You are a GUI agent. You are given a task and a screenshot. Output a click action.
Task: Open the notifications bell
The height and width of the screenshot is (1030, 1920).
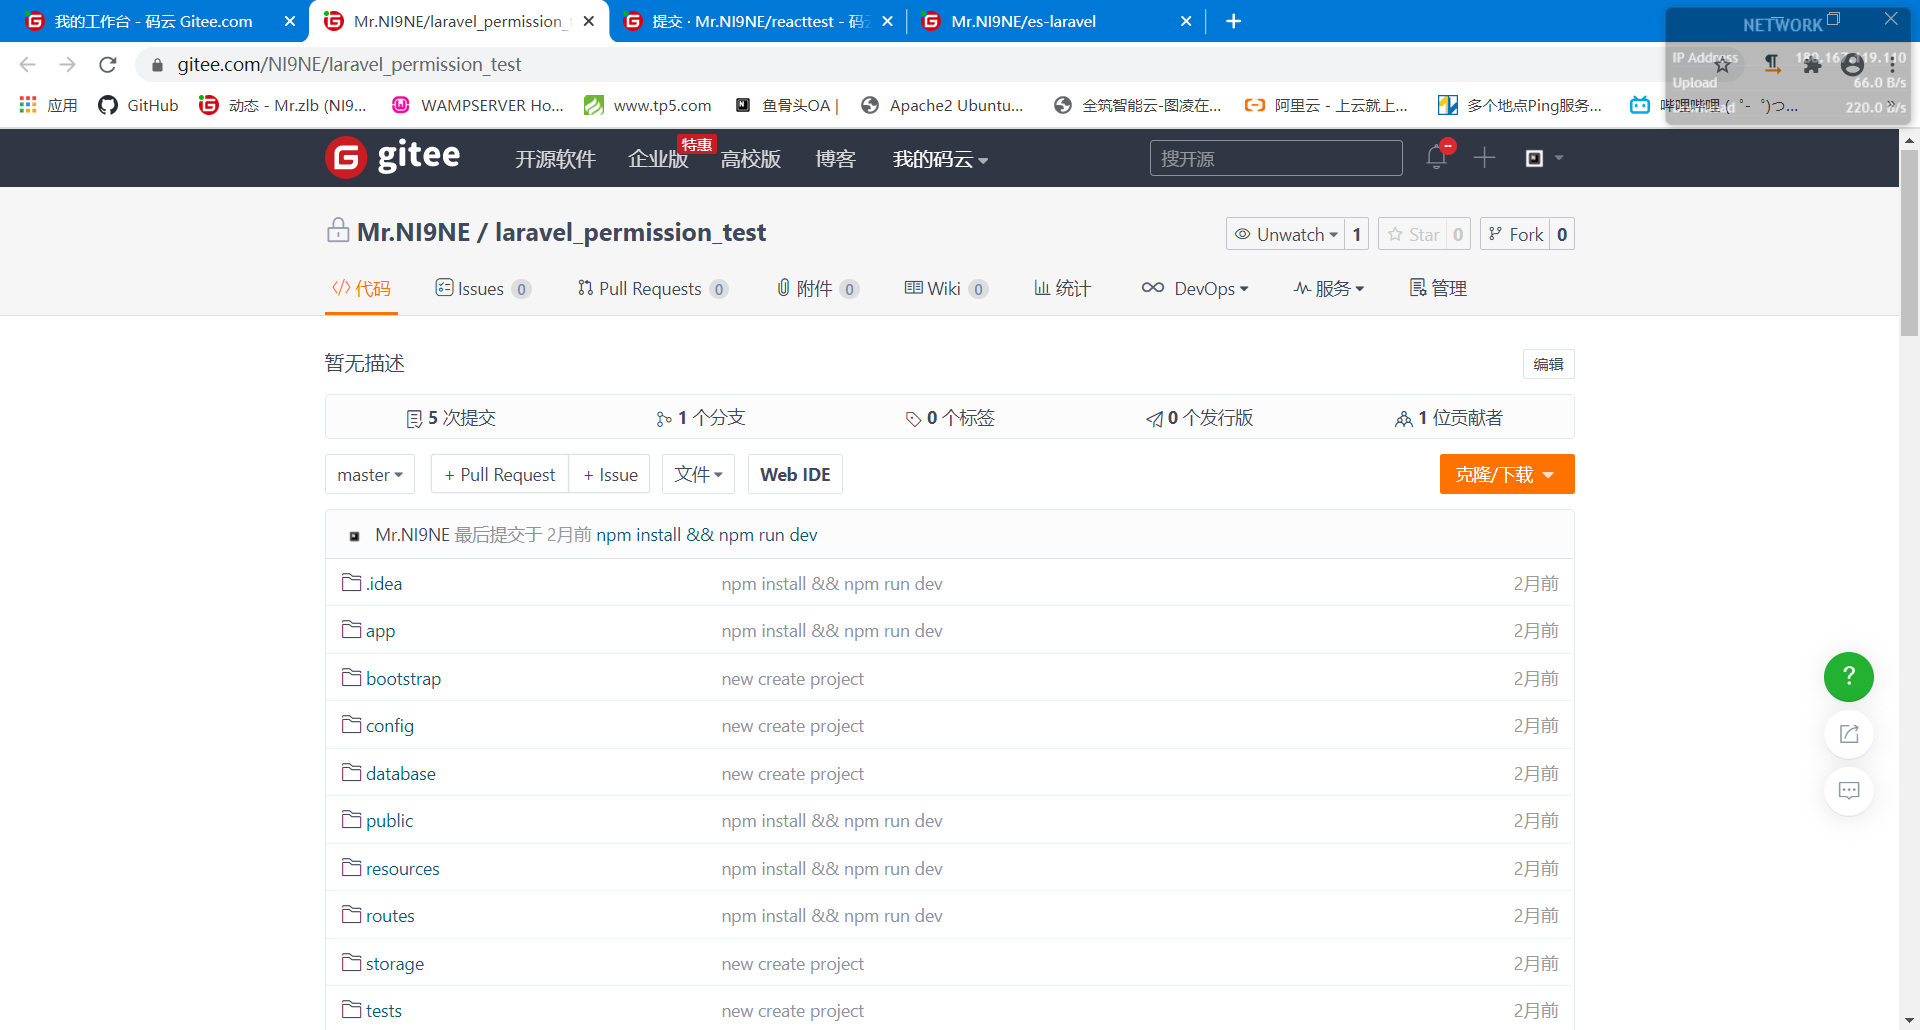point(1436,157)
